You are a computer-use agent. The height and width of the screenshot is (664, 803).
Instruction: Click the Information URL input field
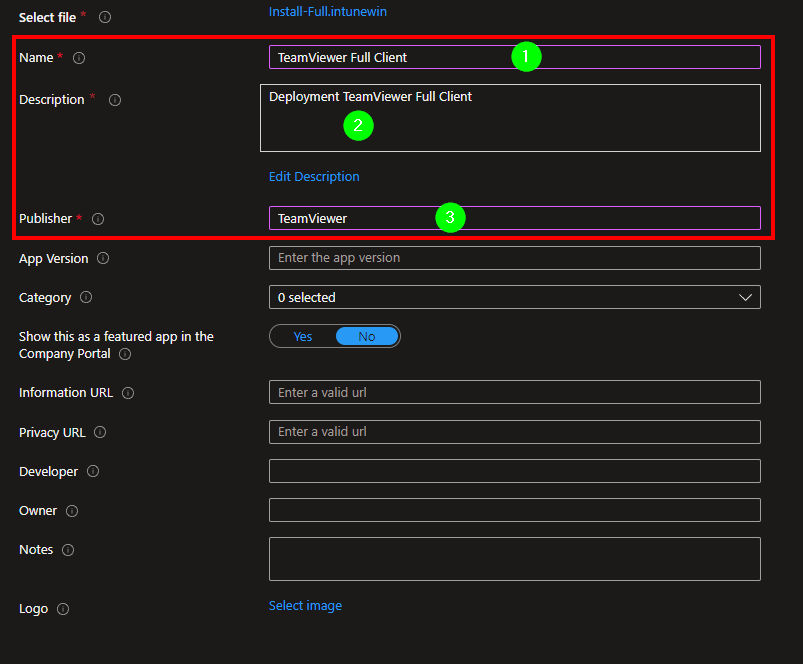coord(515,393)
